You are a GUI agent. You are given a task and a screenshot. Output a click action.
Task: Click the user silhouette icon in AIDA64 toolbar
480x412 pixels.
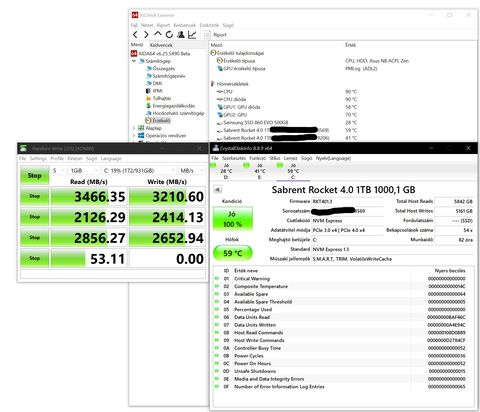[x=181, y=34]
